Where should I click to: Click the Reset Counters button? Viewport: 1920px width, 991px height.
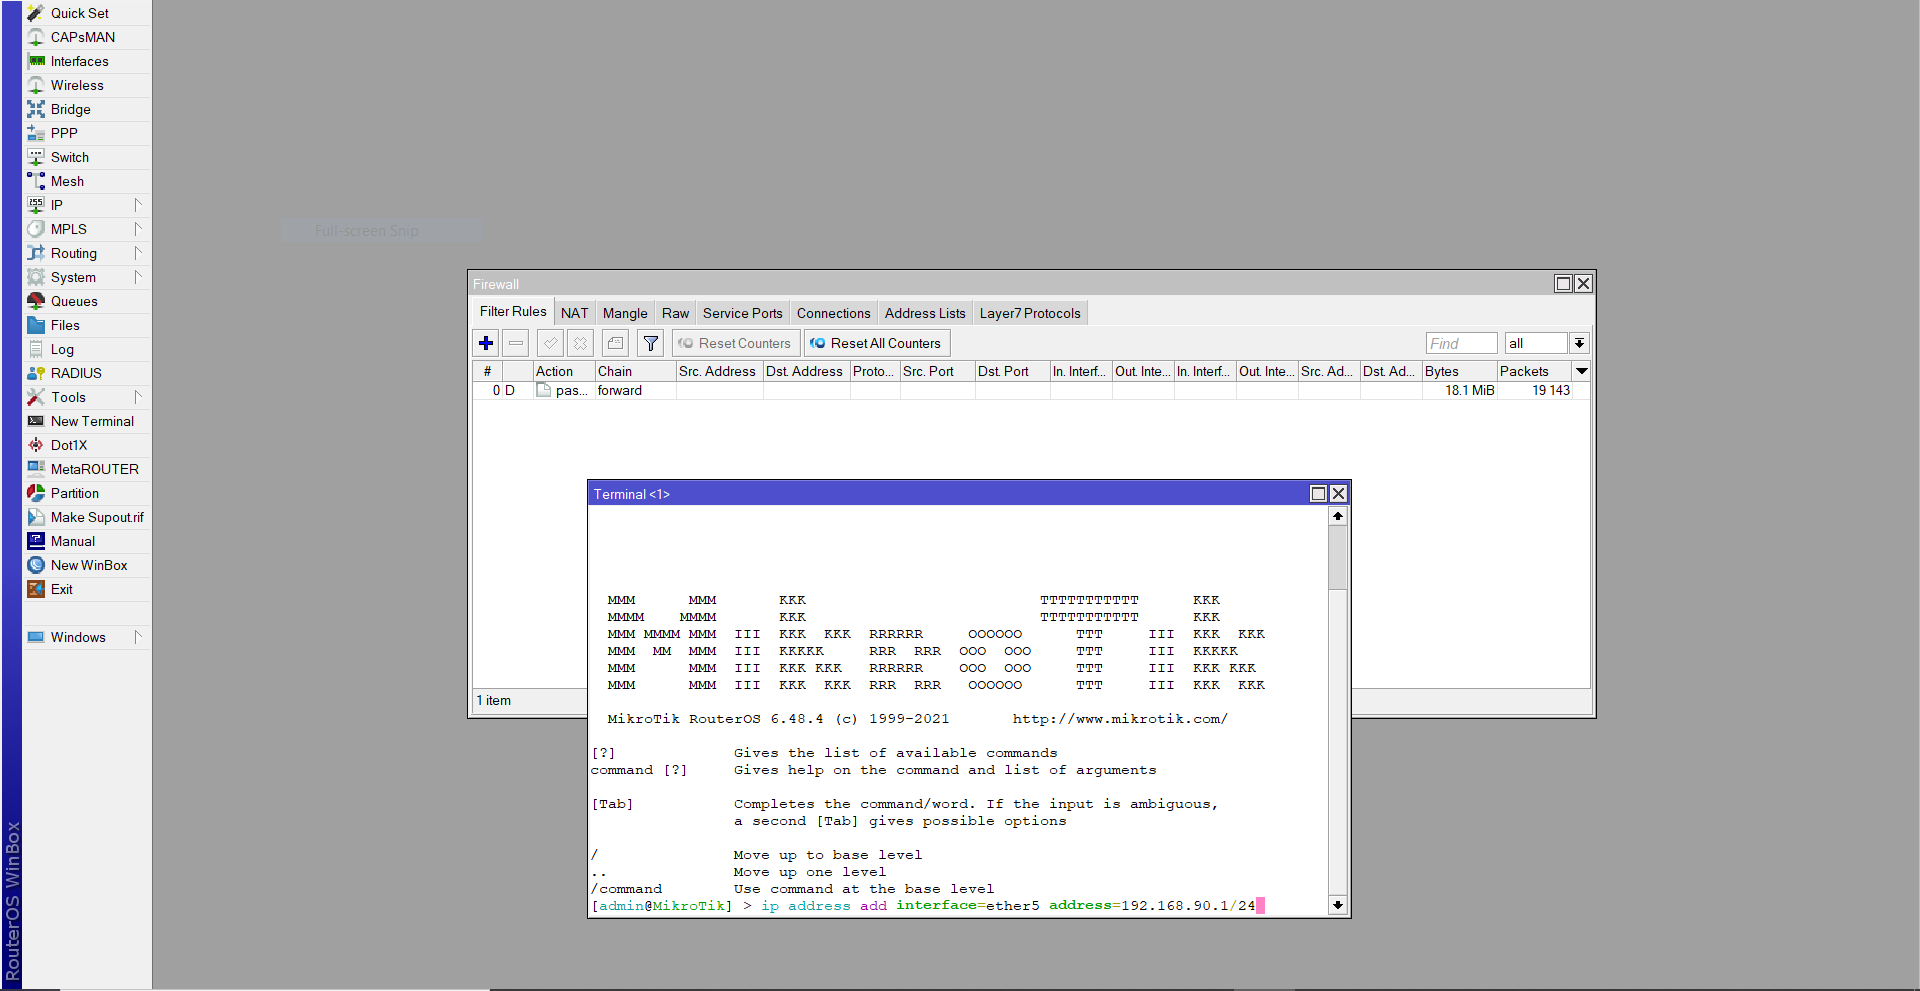[x=736, y=343]
